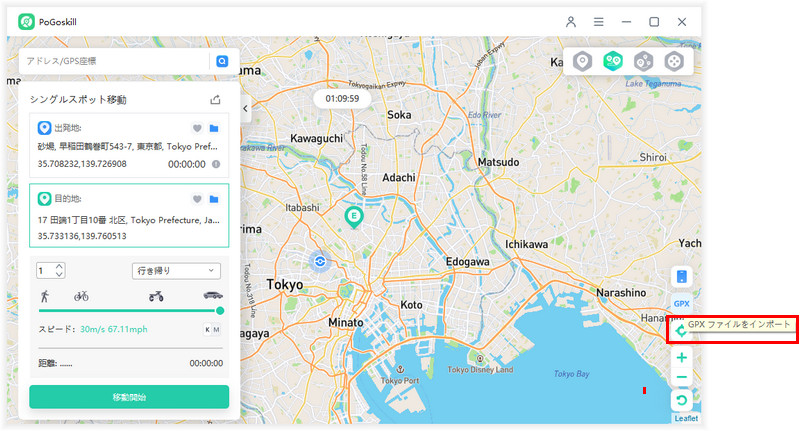
Task: Click the search icon in address bar
Action: [222, 61]
